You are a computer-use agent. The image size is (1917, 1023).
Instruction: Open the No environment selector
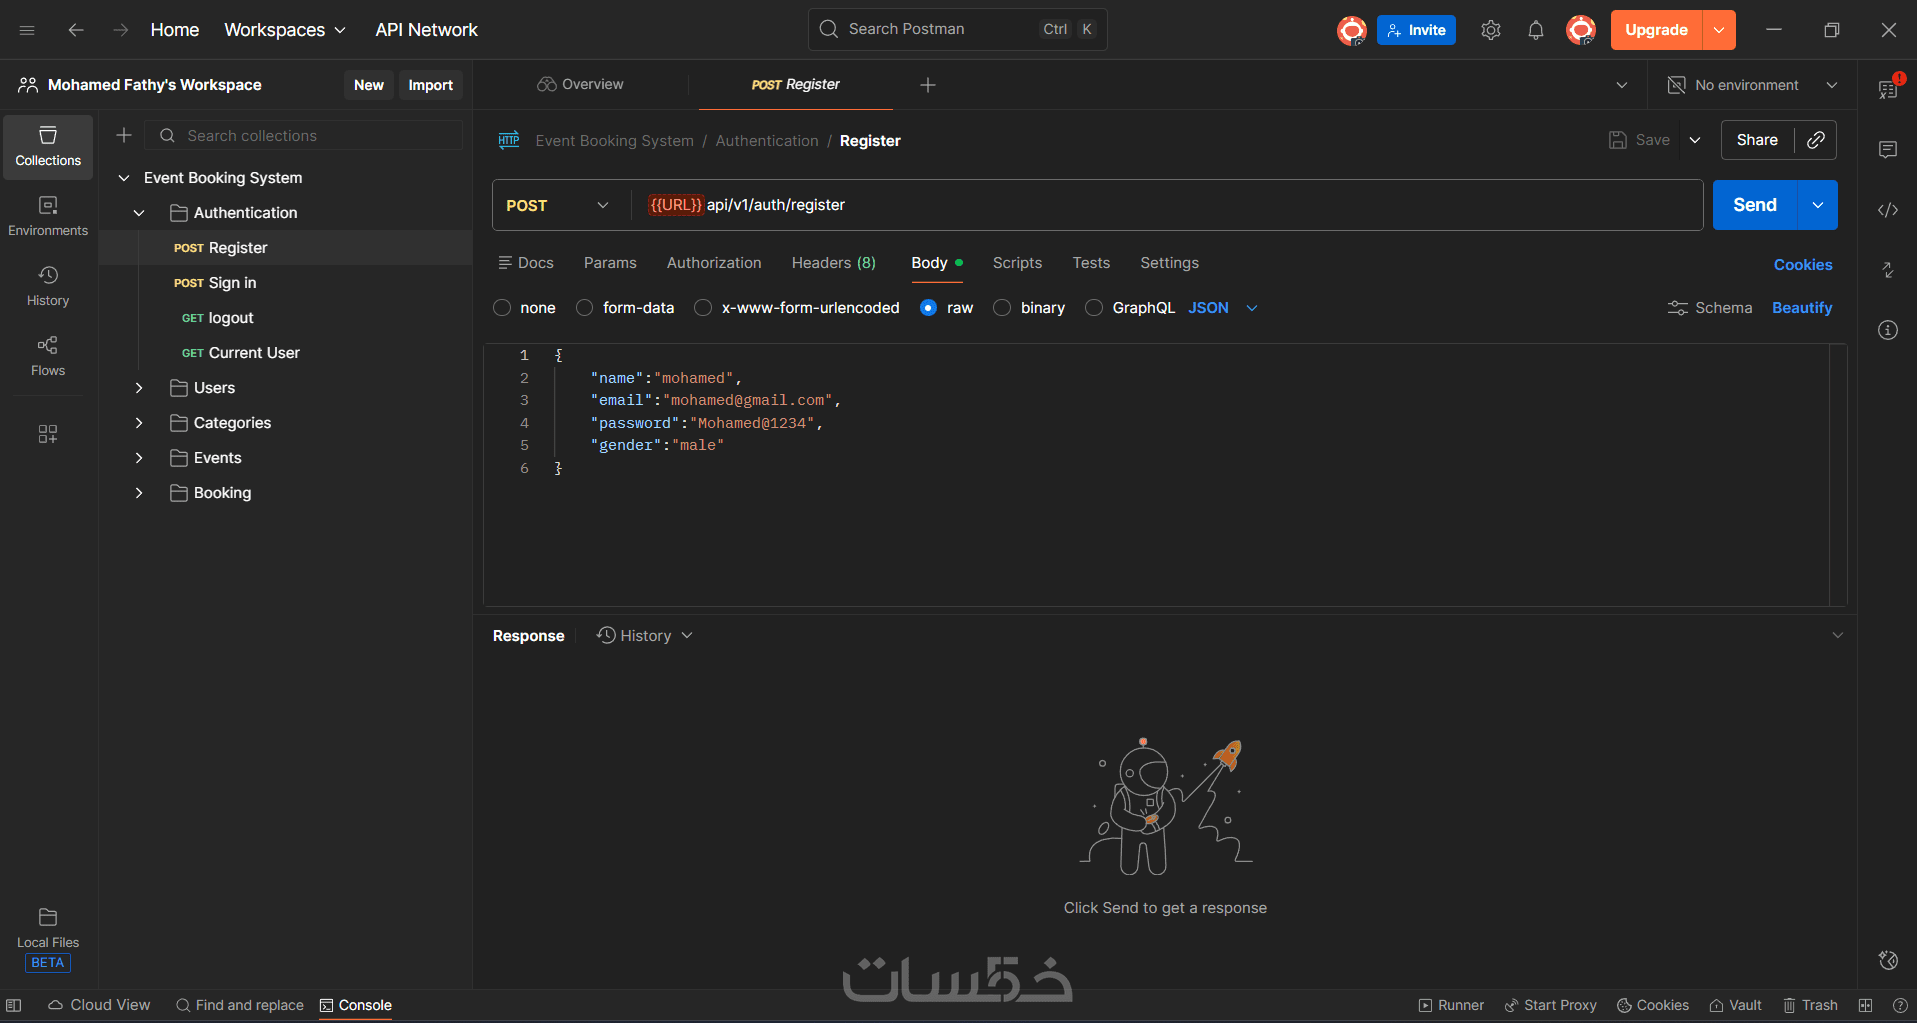point(1753,85)
